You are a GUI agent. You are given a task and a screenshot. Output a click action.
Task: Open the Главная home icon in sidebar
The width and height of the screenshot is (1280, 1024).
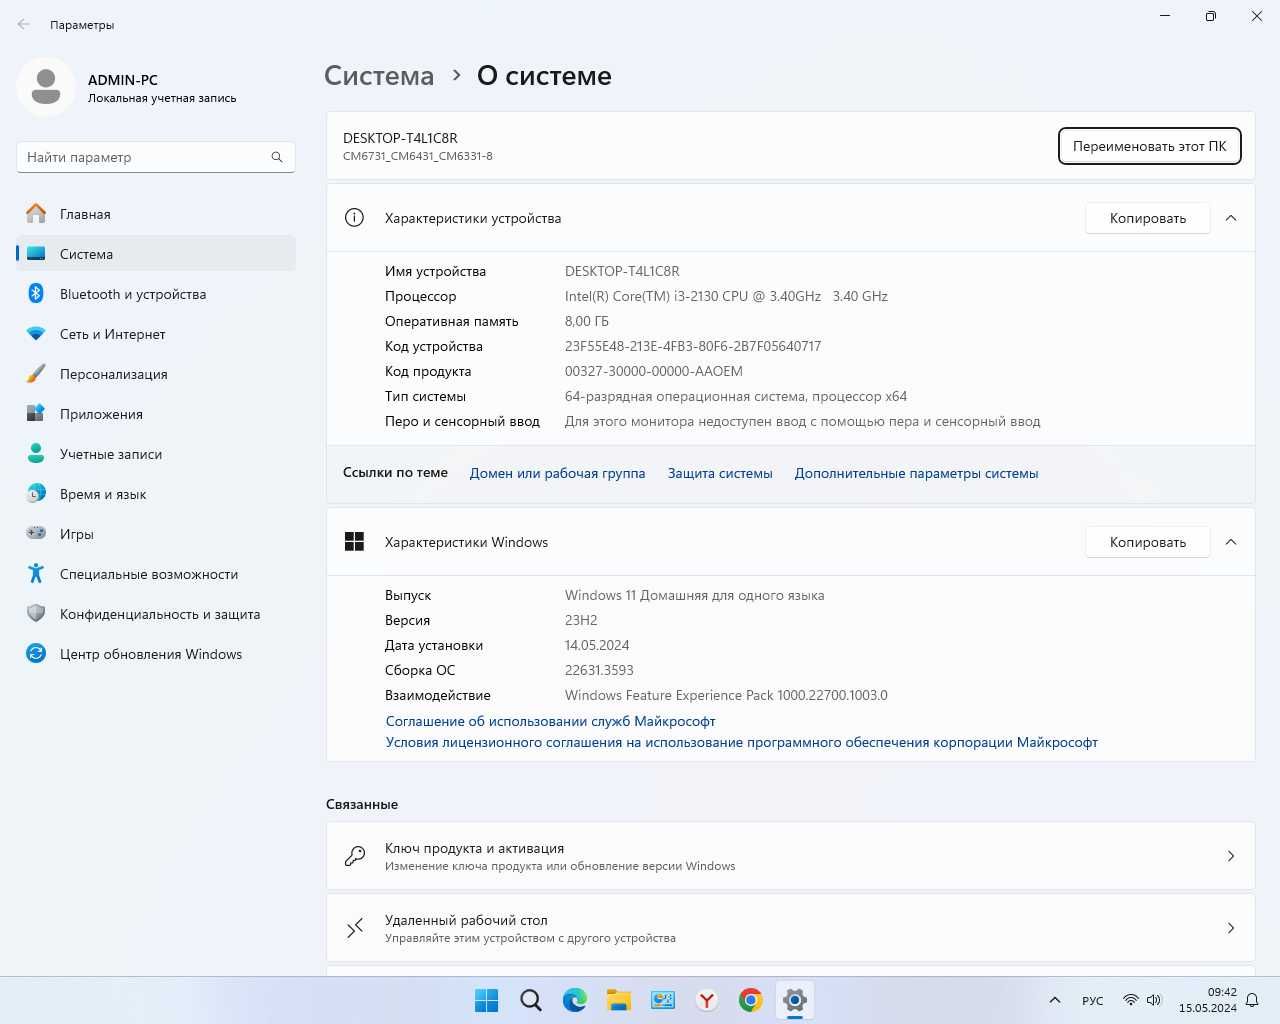[36, 214]
